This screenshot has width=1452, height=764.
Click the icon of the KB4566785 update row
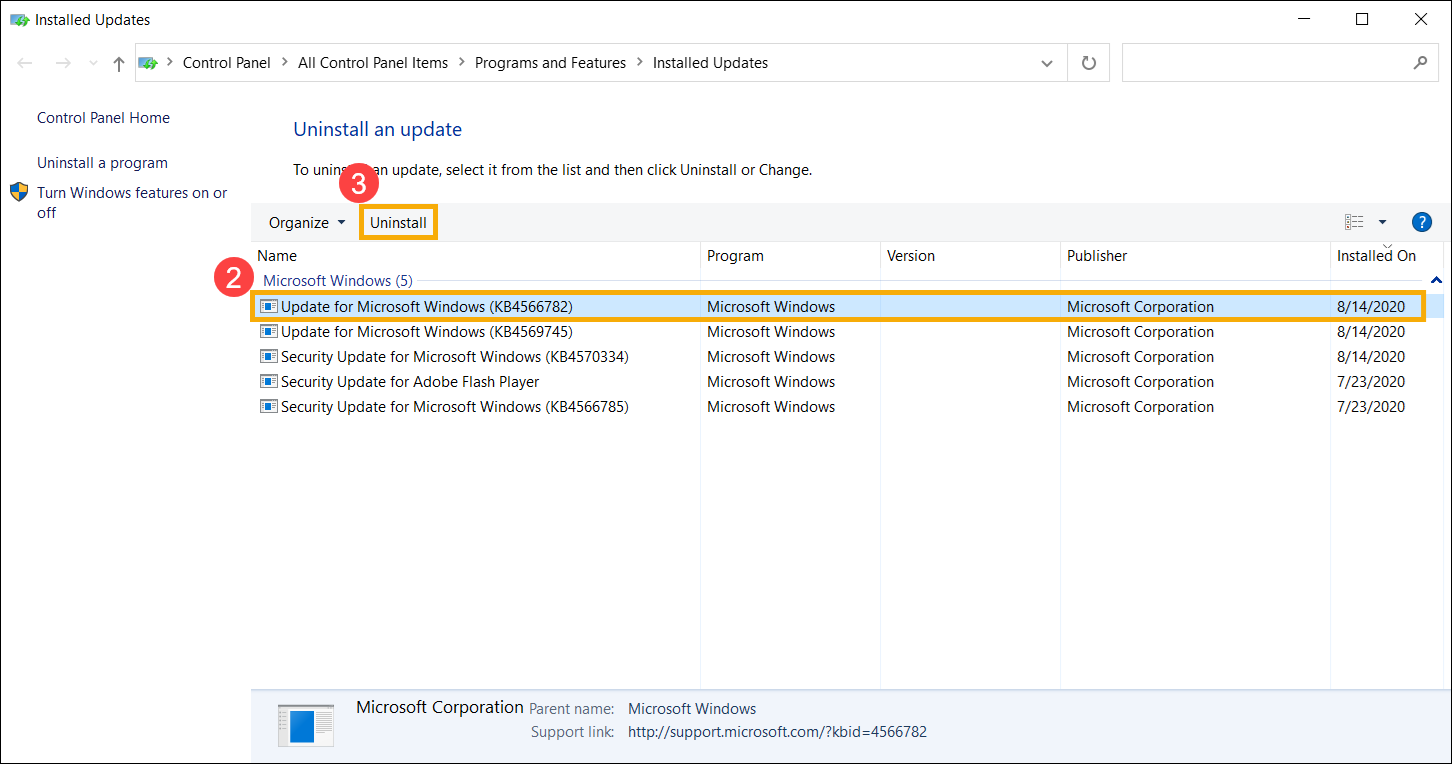click(x=268, y=406)
